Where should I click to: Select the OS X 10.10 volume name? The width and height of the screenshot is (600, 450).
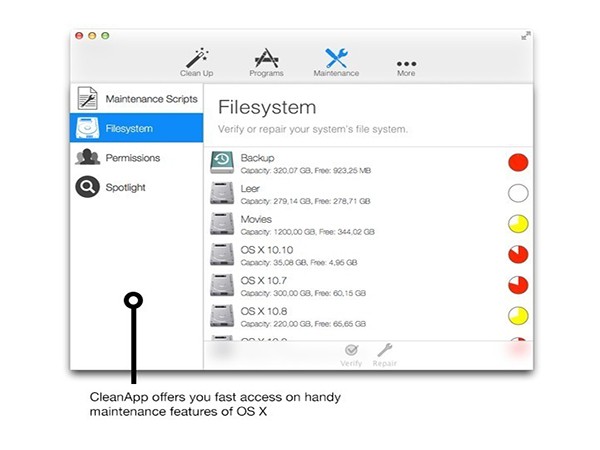[x=267, y=250]
